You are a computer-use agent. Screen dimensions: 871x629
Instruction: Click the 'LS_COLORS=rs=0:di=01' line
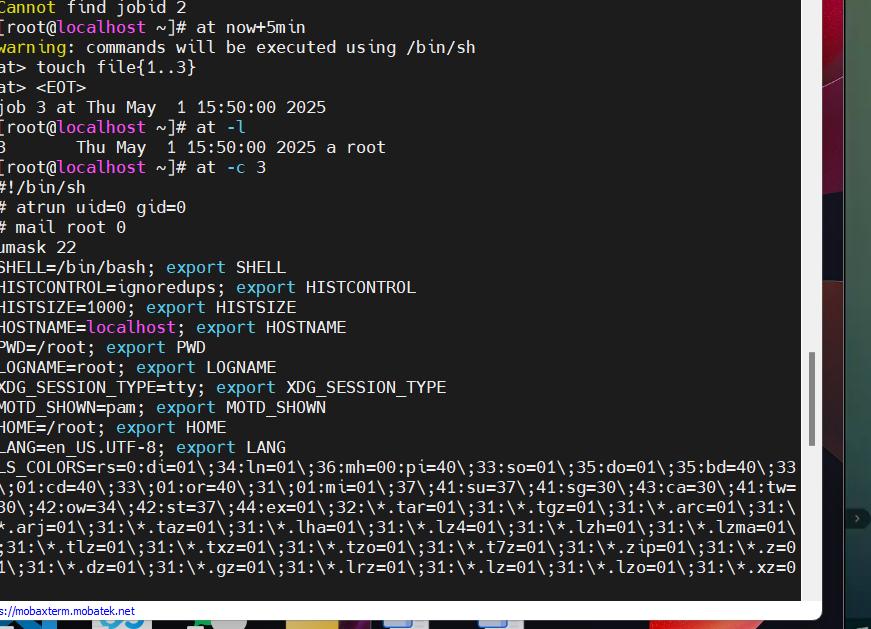398,467
